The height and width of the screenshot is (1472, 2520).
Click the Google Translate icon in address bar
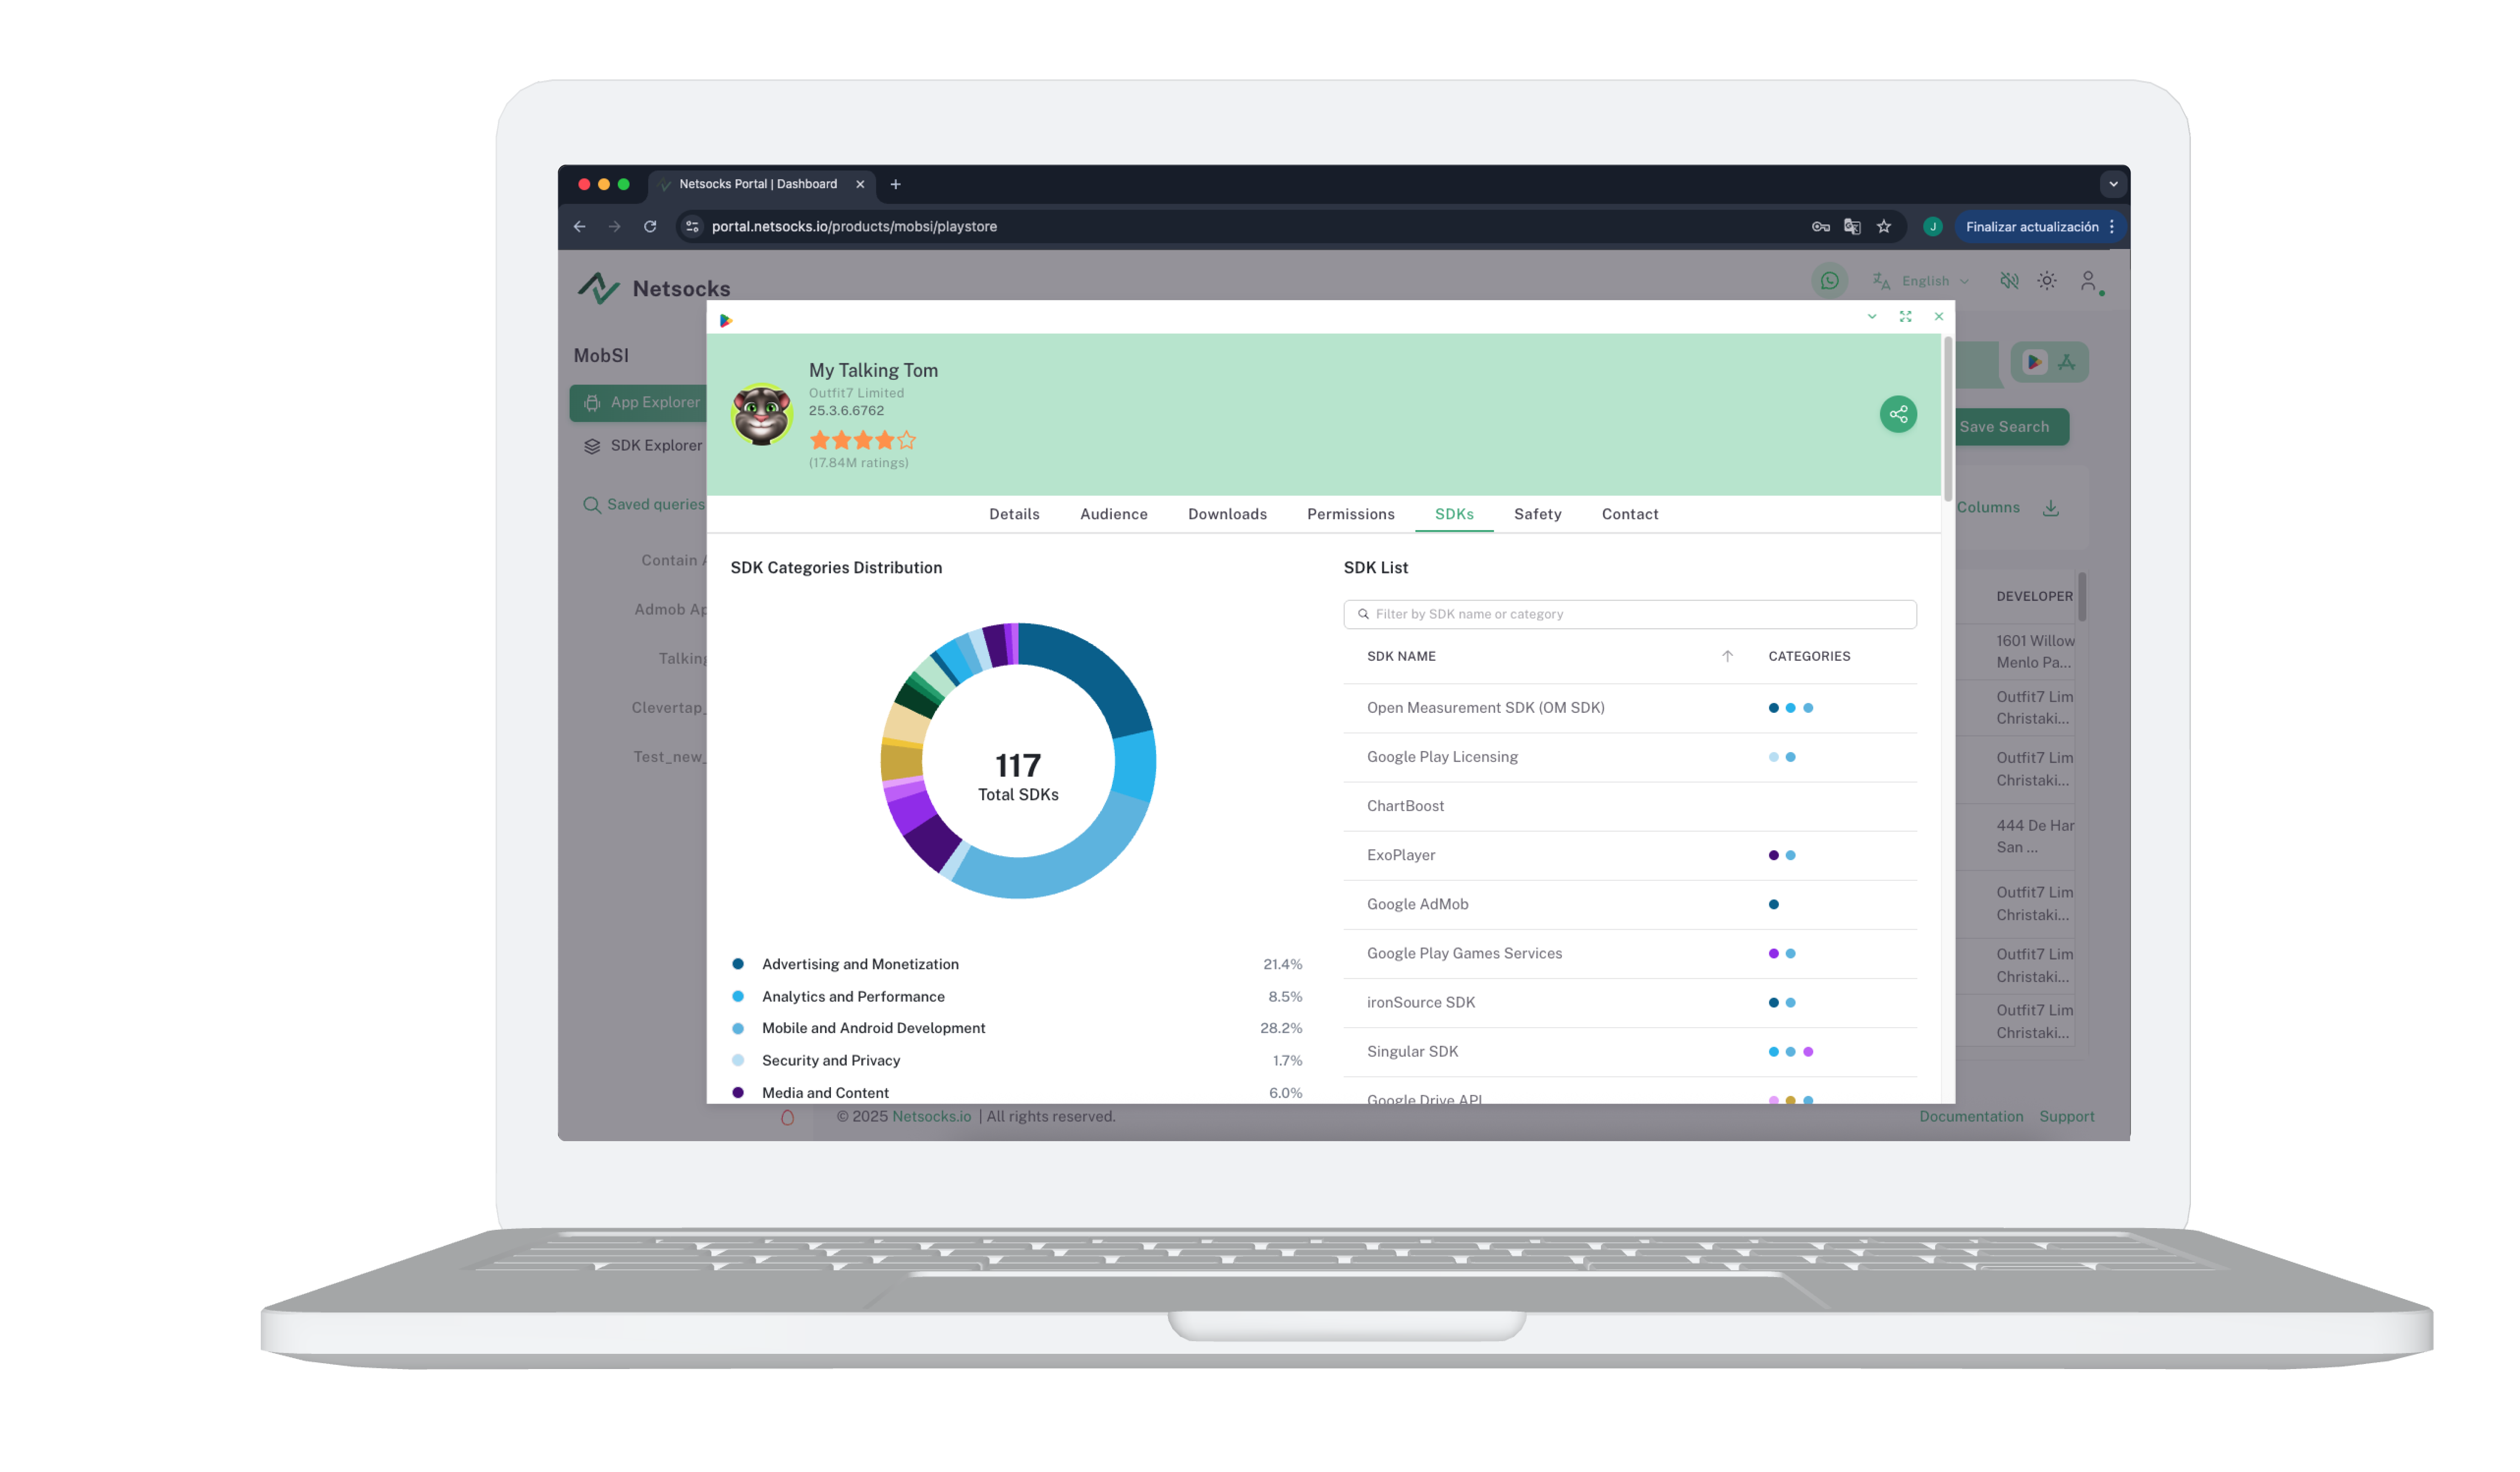tap(1852, 227)
